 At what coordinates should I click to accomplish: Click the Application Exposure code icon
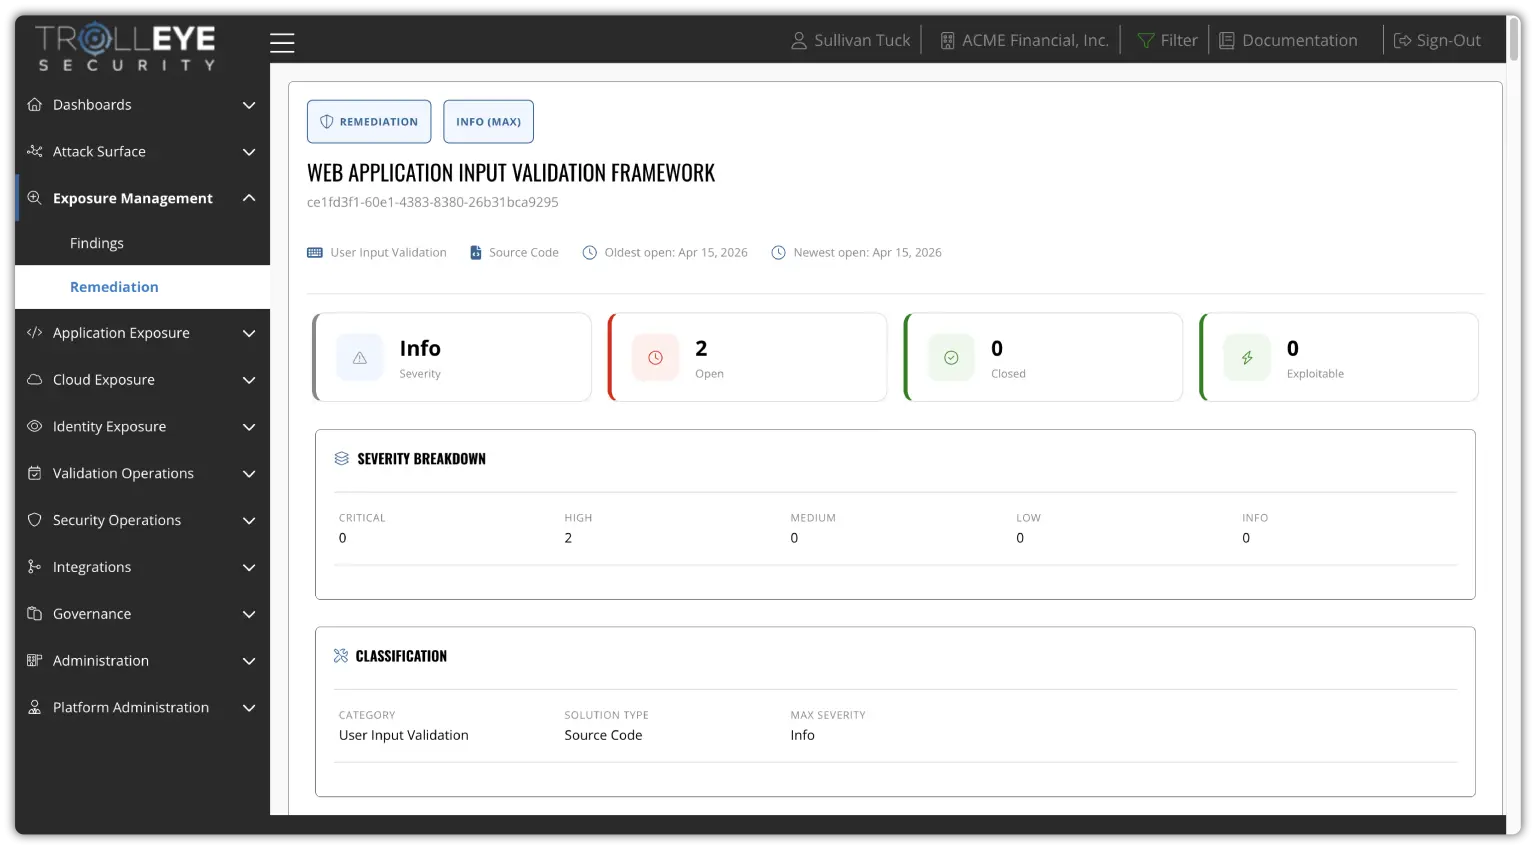34,333
